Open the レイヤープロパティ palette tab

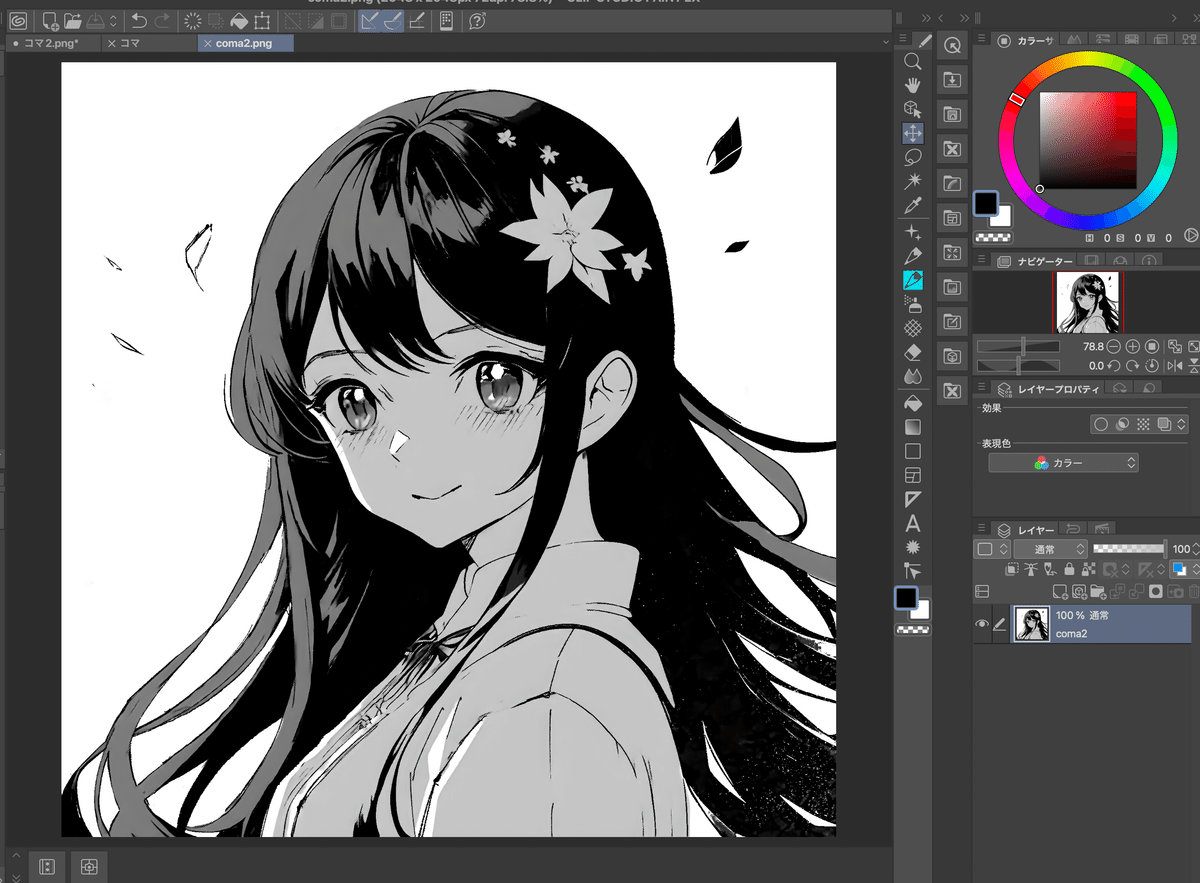(x=1048, y=389)
